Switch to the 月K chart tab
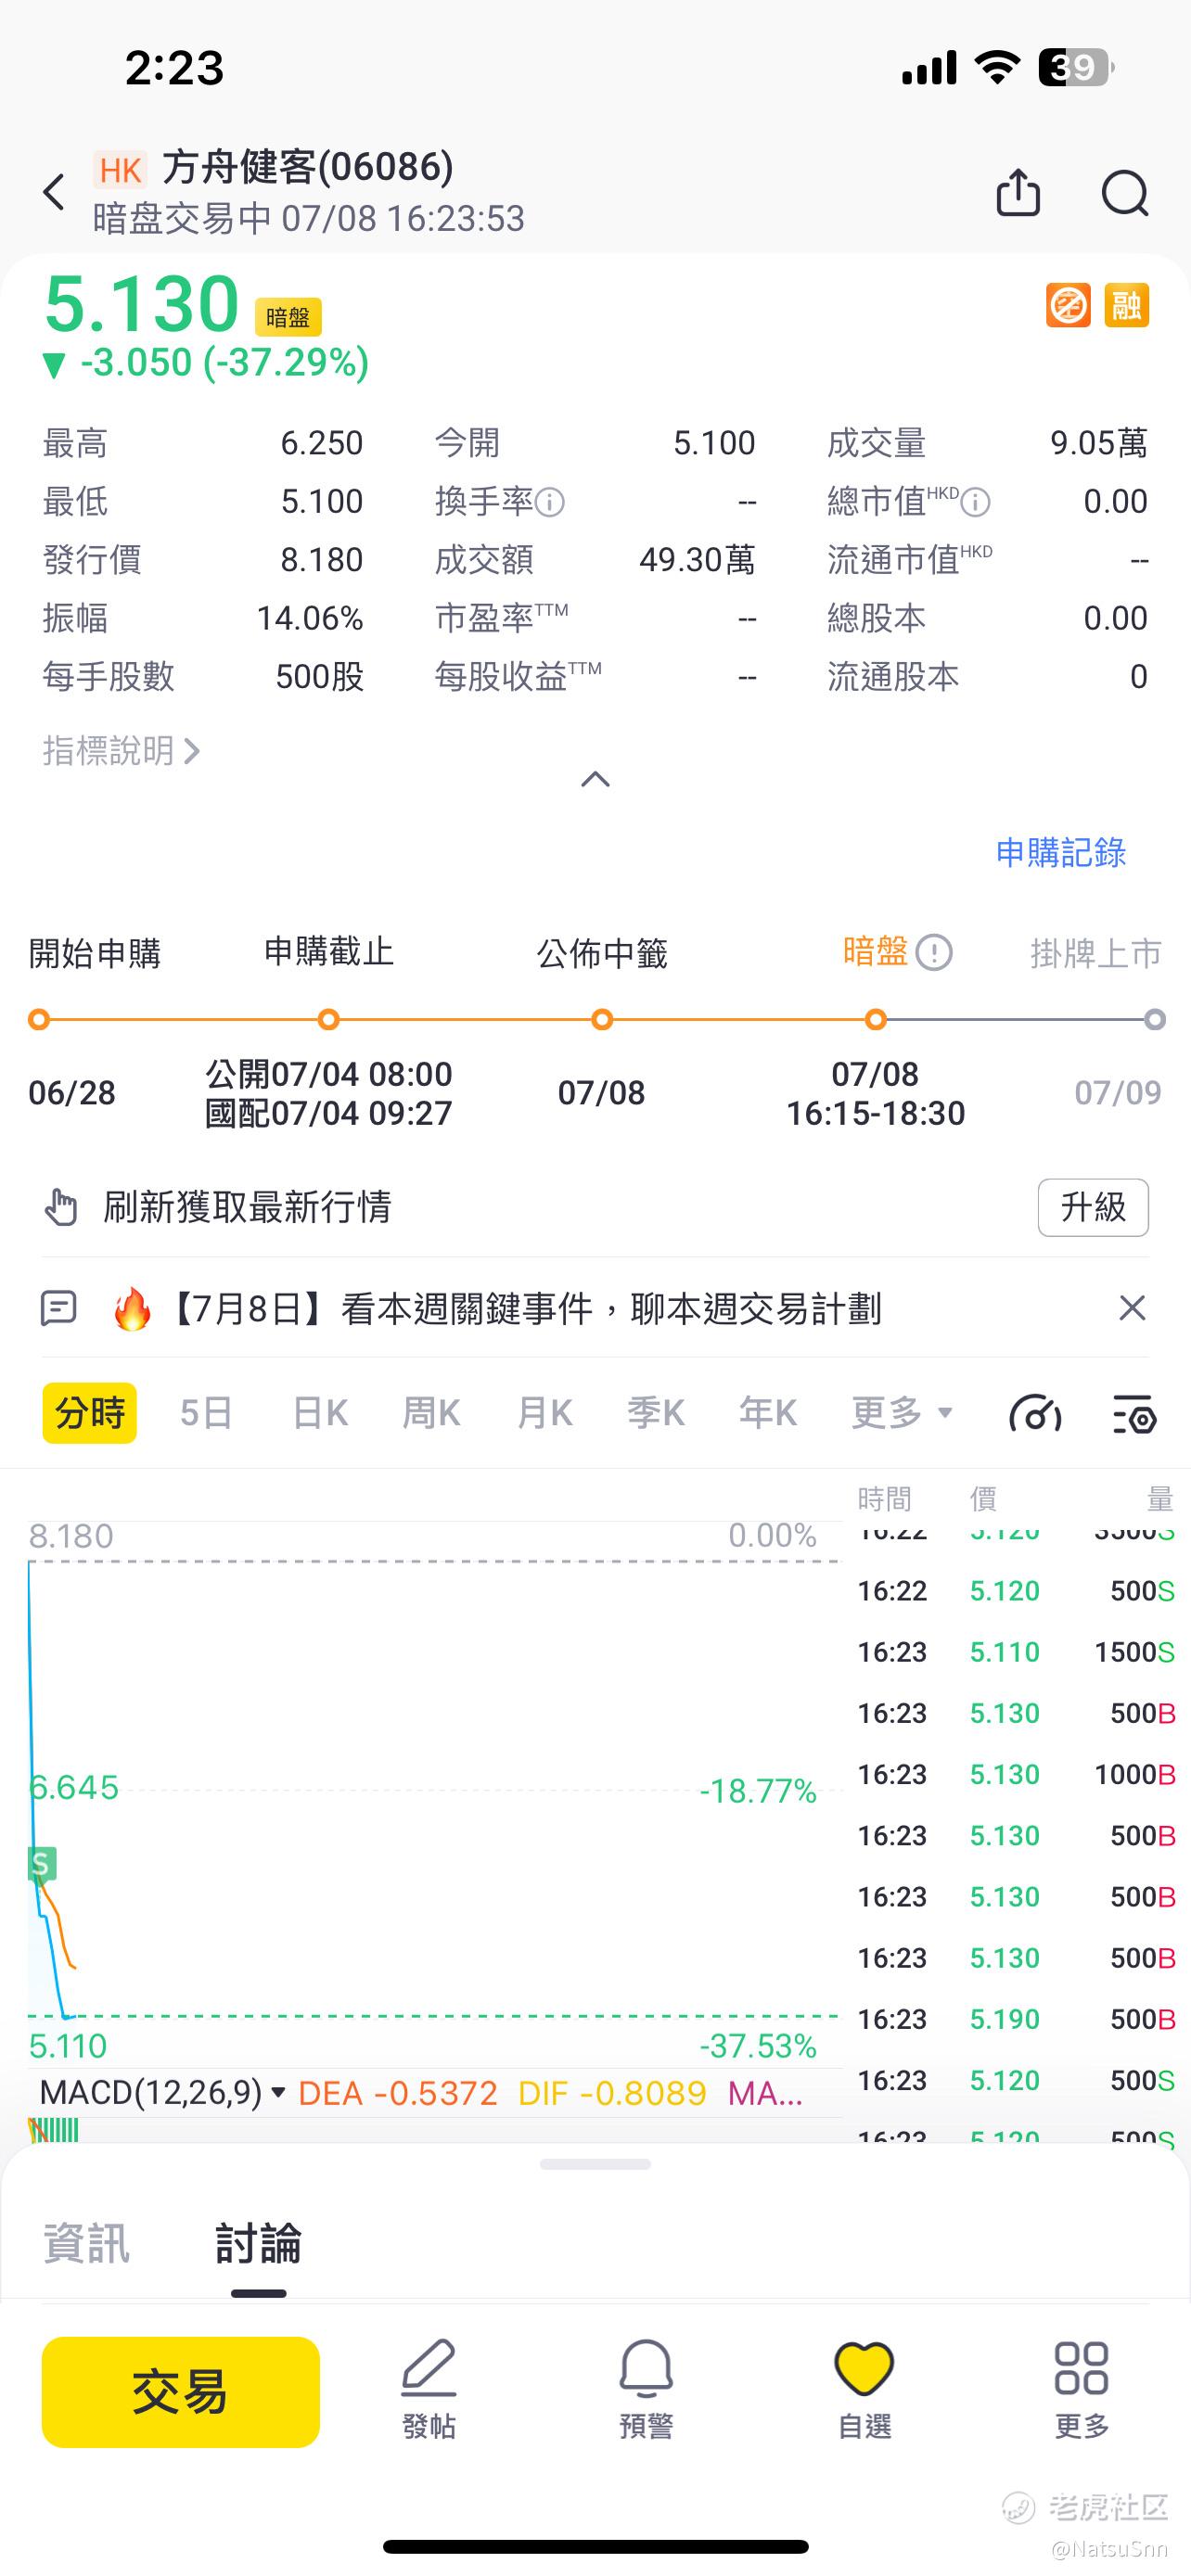 (544, 1413)
